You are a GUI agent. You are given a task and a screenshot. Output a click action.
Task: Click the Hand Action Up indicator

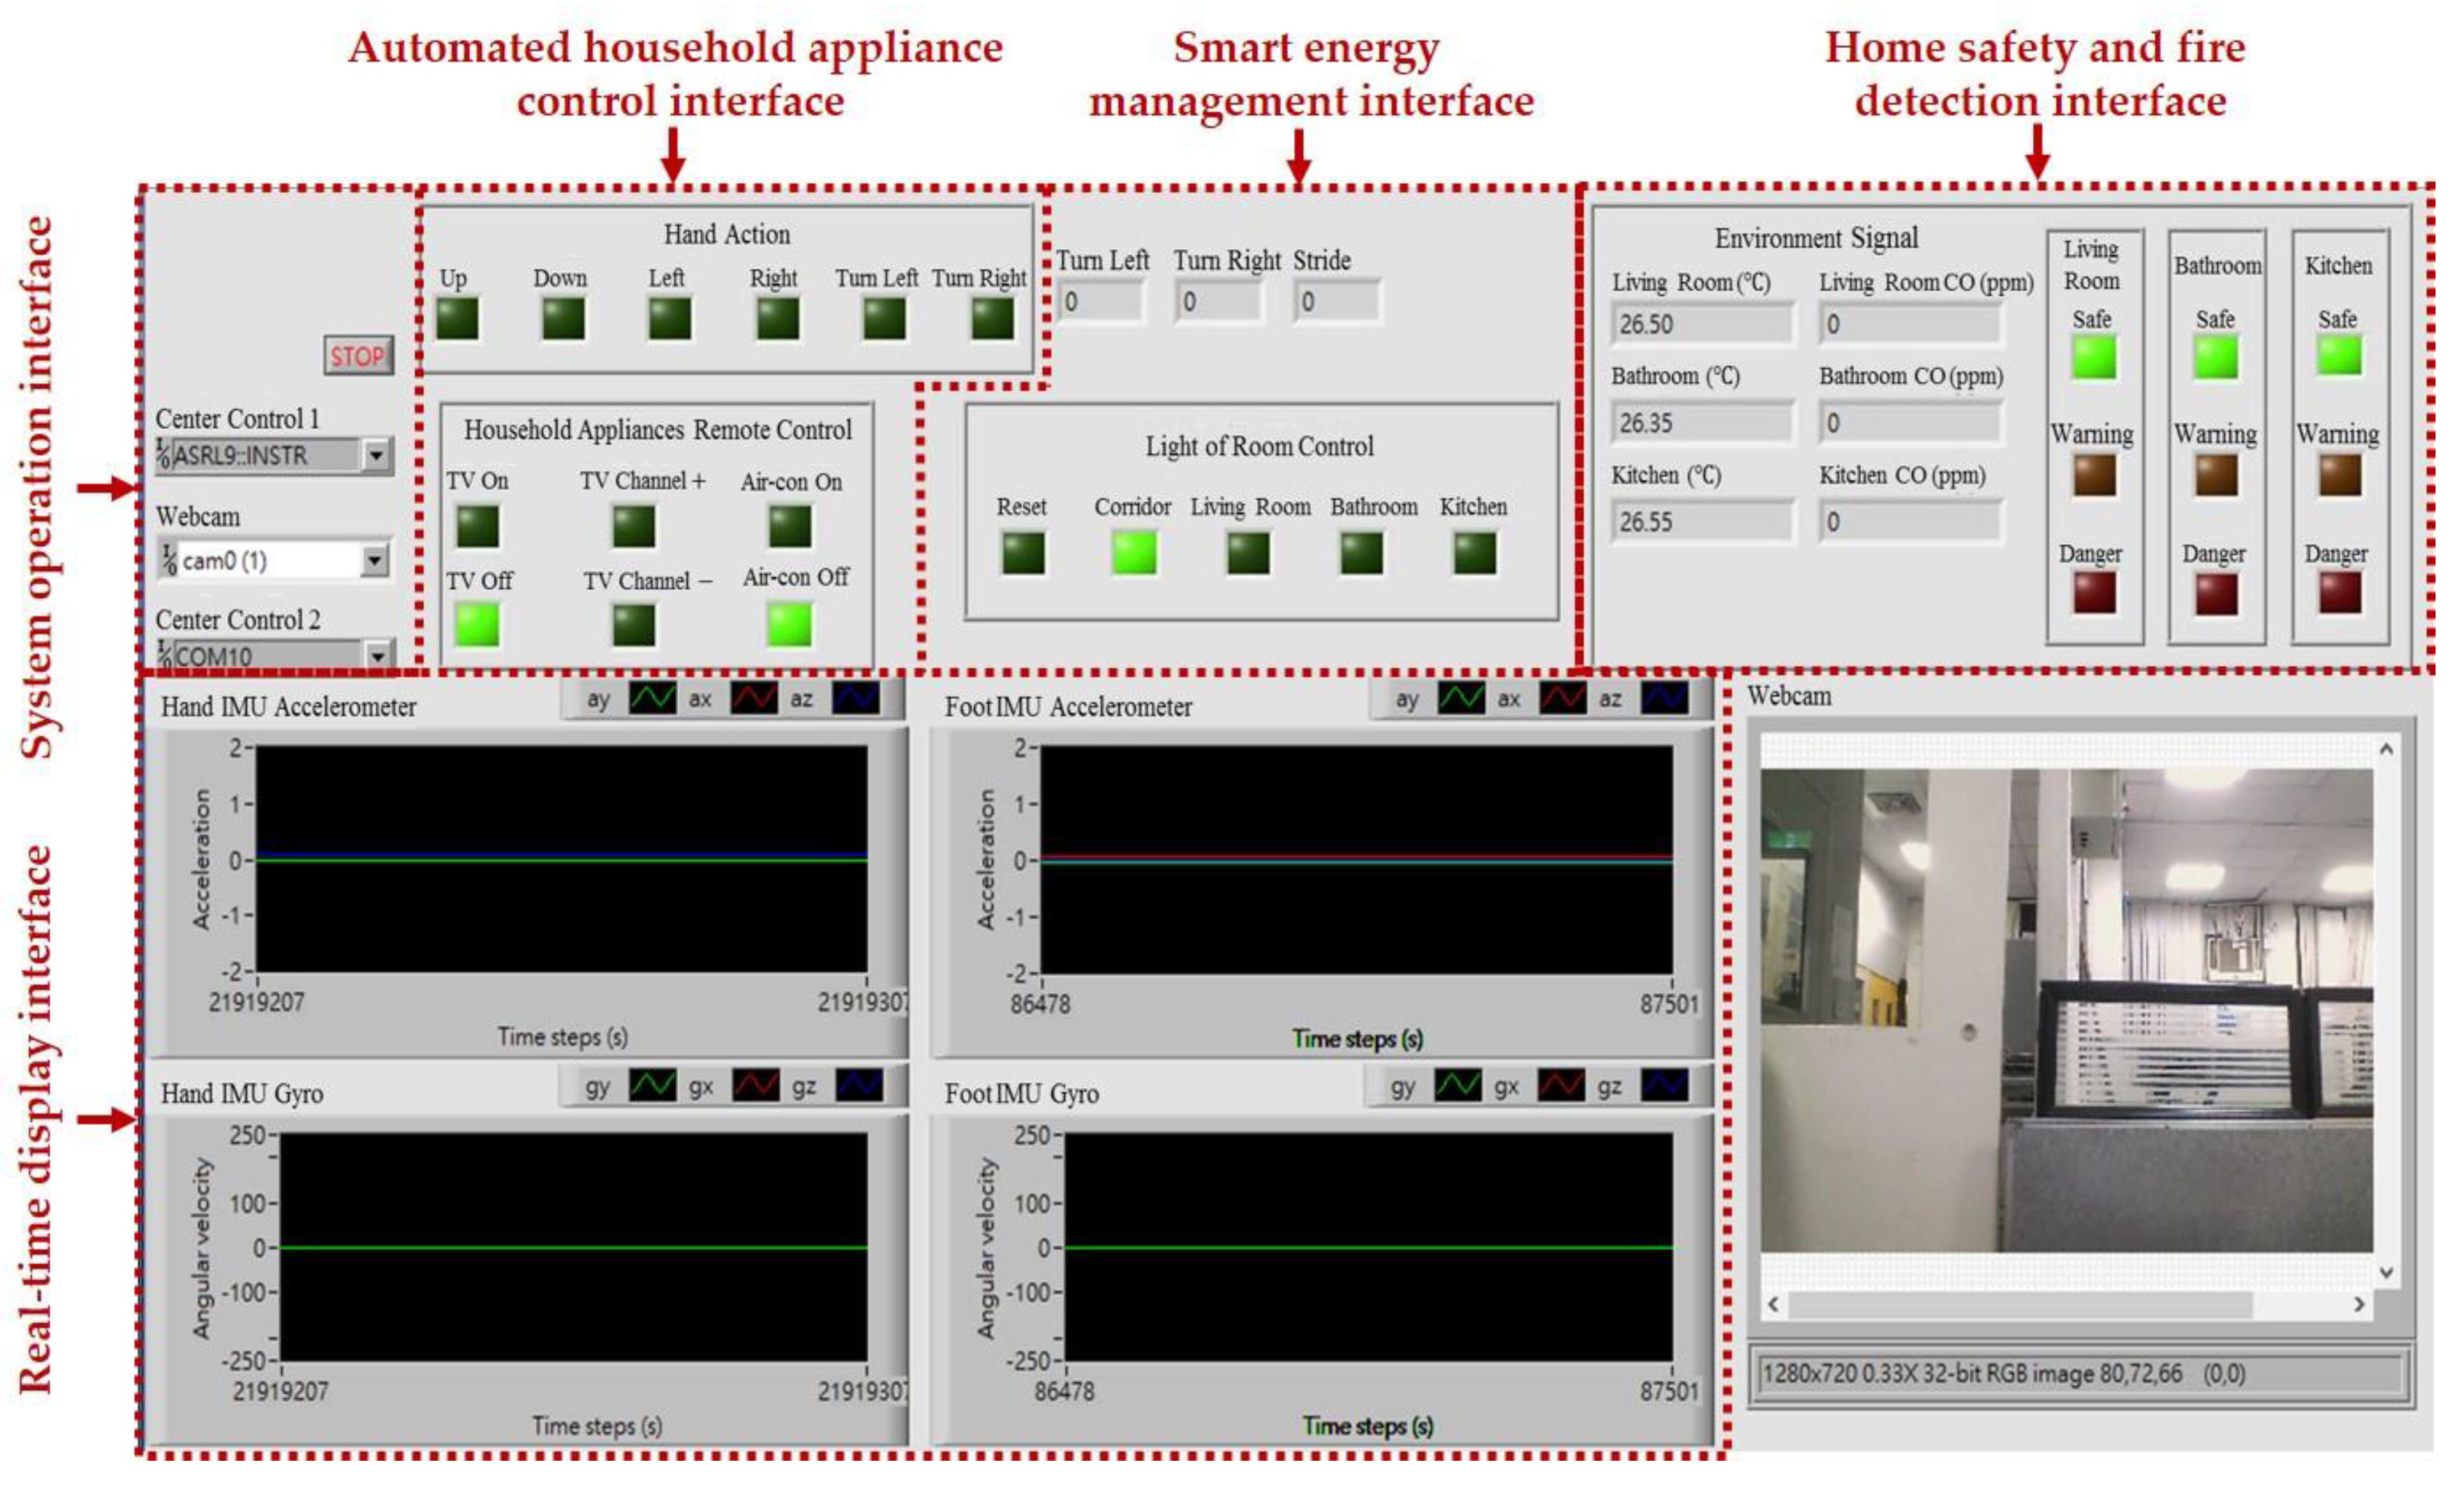coord(458,319)
